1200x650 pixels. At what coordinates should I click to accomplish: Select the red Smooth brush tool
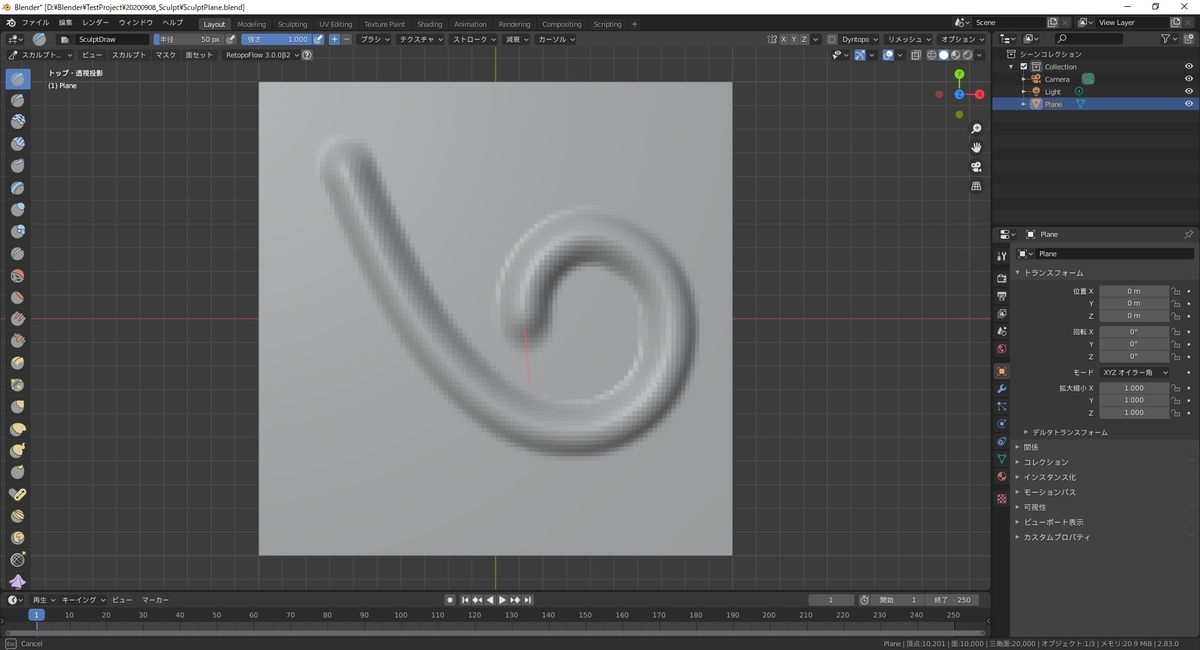17,275
